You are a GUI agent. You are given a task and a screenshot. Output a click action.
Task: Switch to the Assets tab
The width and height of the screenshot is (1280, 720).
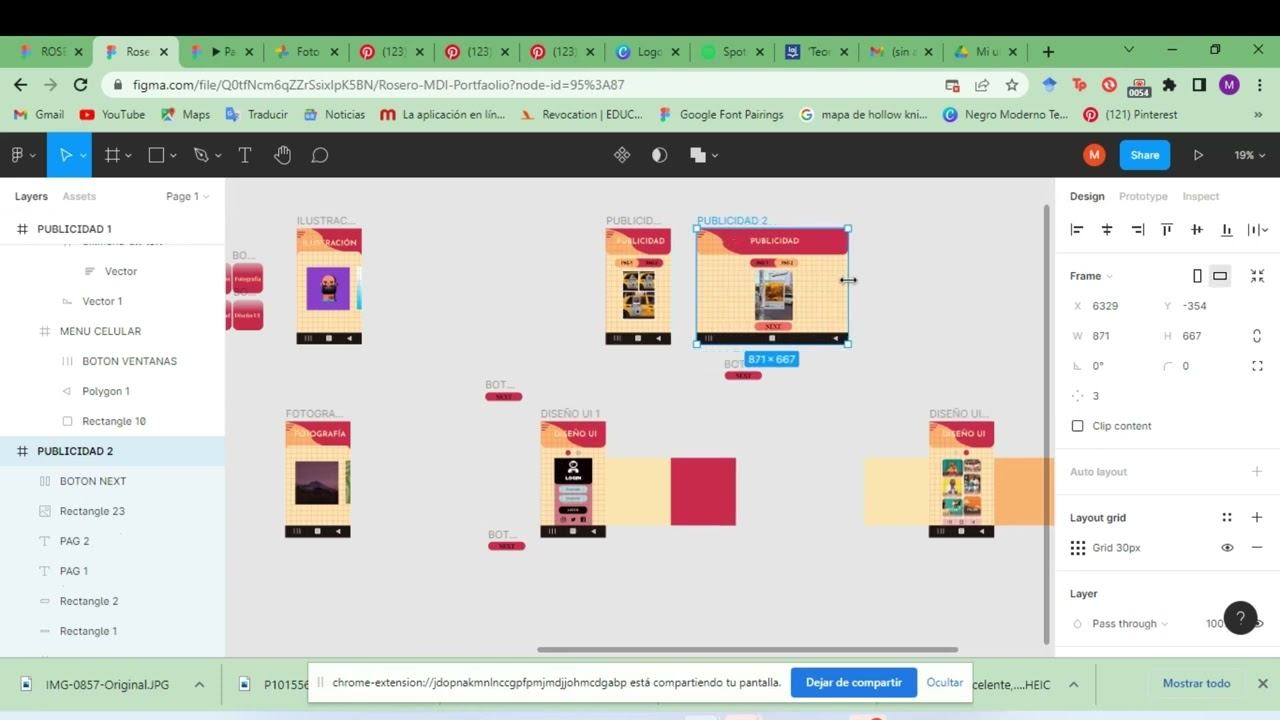(x=79, y=196)
